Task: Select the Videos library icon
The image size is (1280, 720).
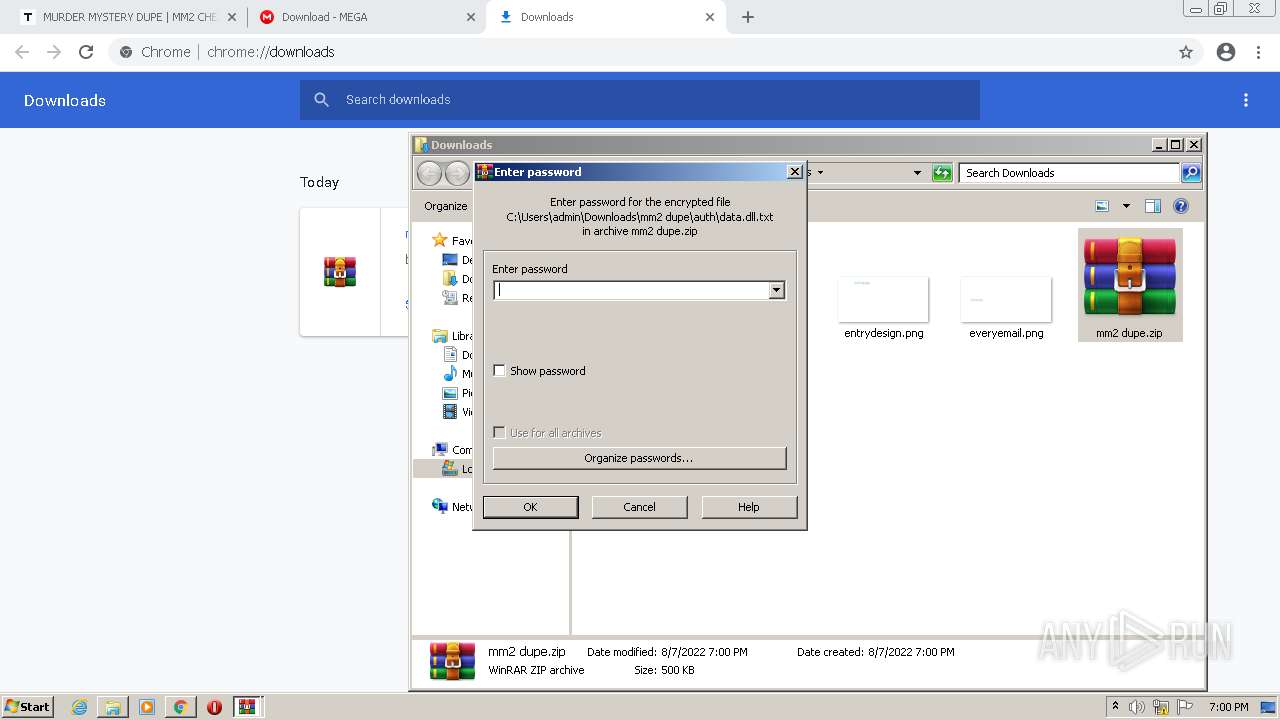Action: click(450, 411)
